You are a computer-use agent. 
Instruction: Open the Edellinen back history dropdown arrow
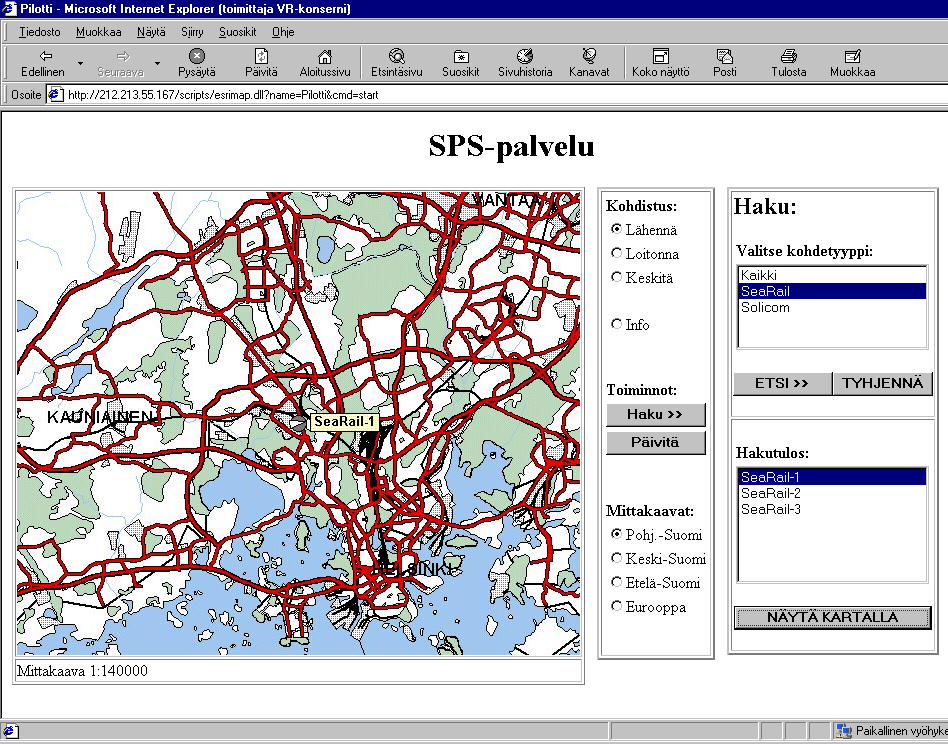tap(80, 63)
